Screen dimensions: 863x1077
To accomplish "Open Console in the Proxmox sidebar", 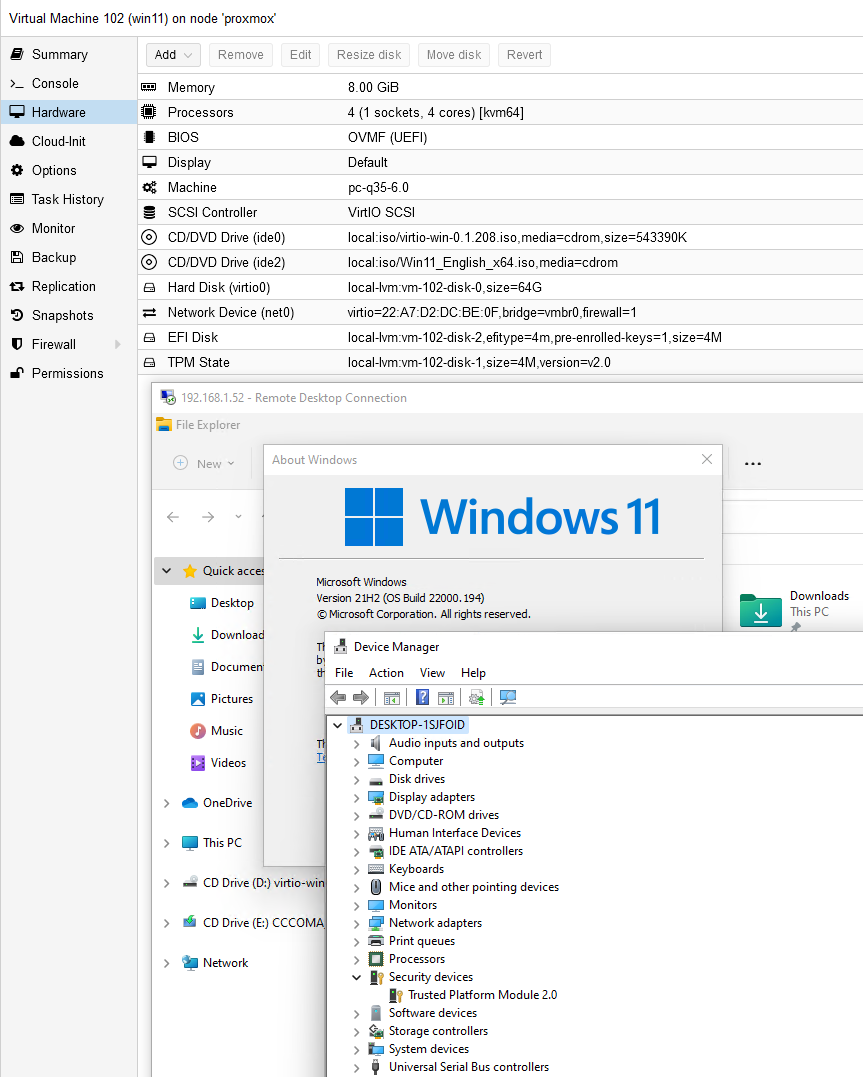I will [x=69, y=83].
